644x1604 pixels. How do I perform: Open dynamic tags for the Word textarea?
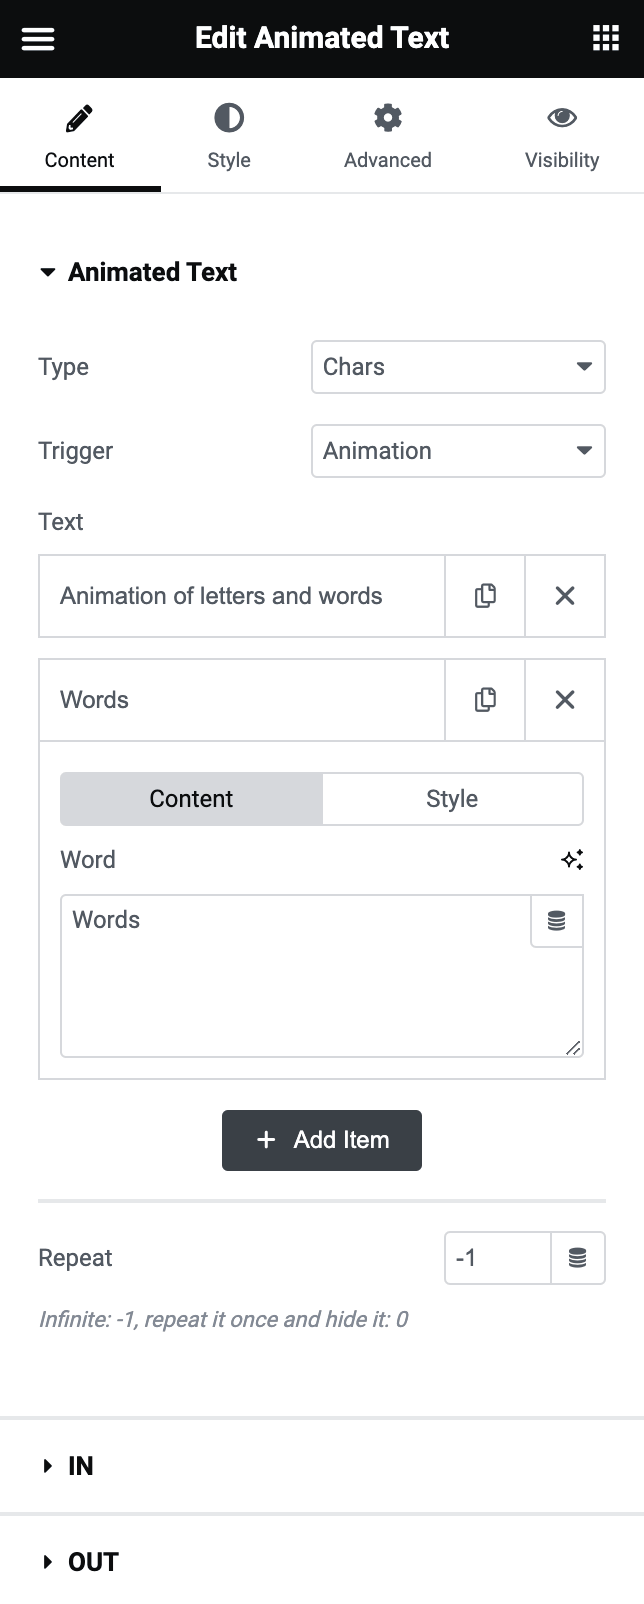click(557, 921)
